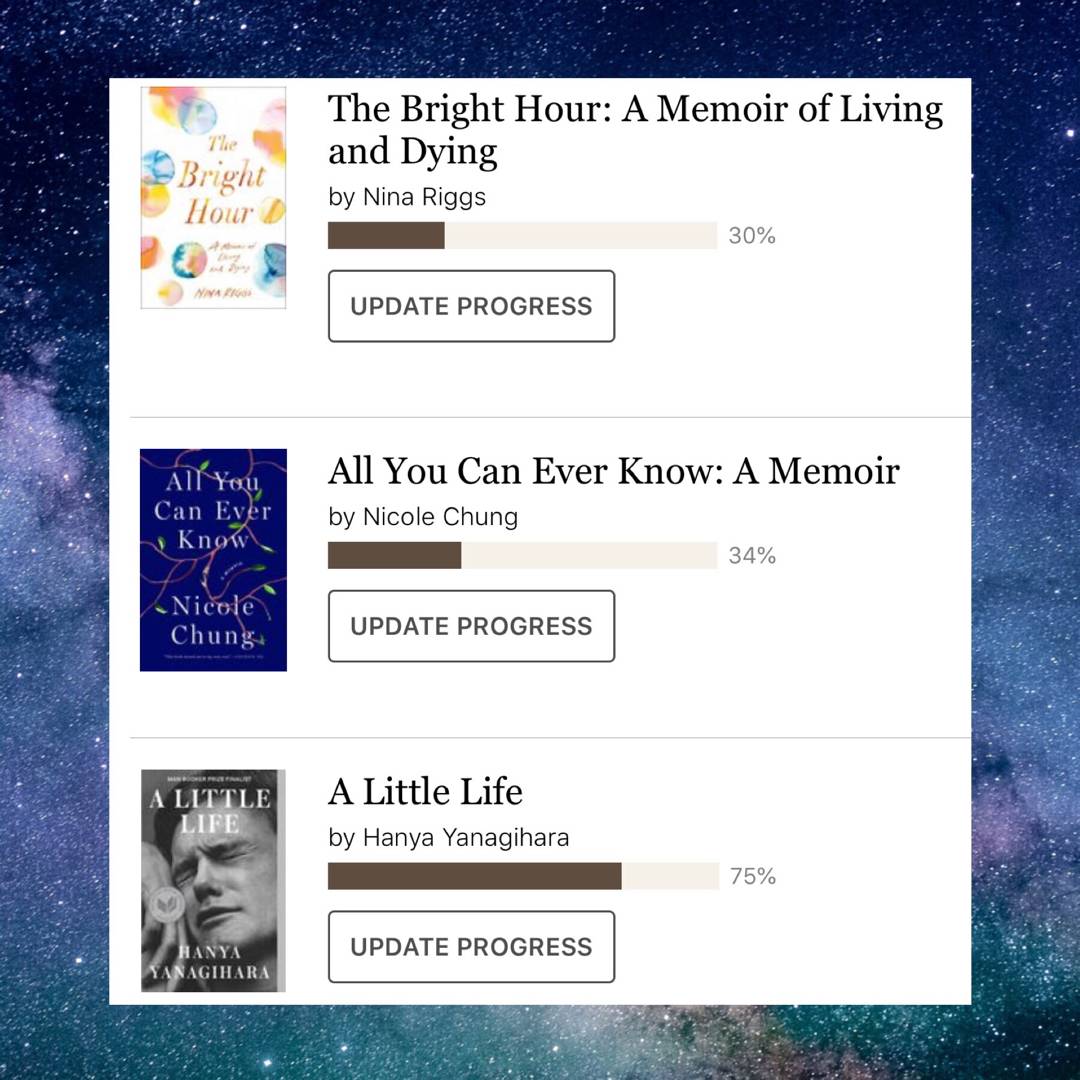
Task: Open All You Can Ever Know title
Action: tap(613, 470)
